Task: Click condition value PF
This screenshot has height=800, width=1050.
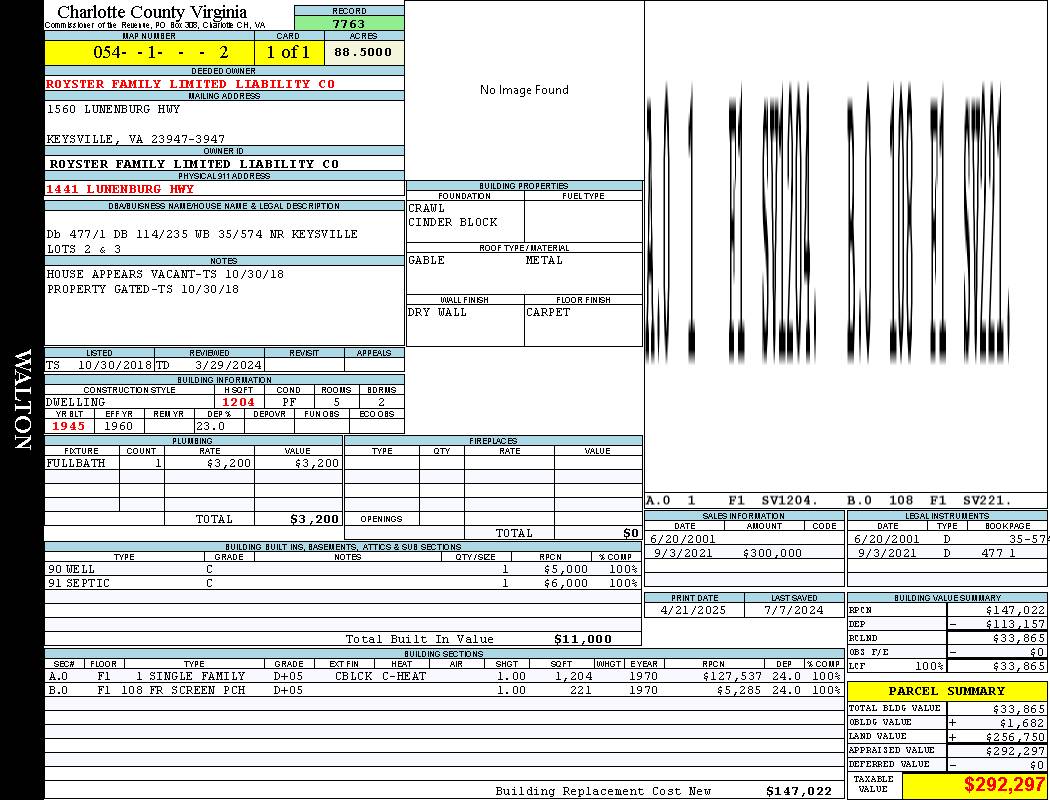Action: [289, 402]
